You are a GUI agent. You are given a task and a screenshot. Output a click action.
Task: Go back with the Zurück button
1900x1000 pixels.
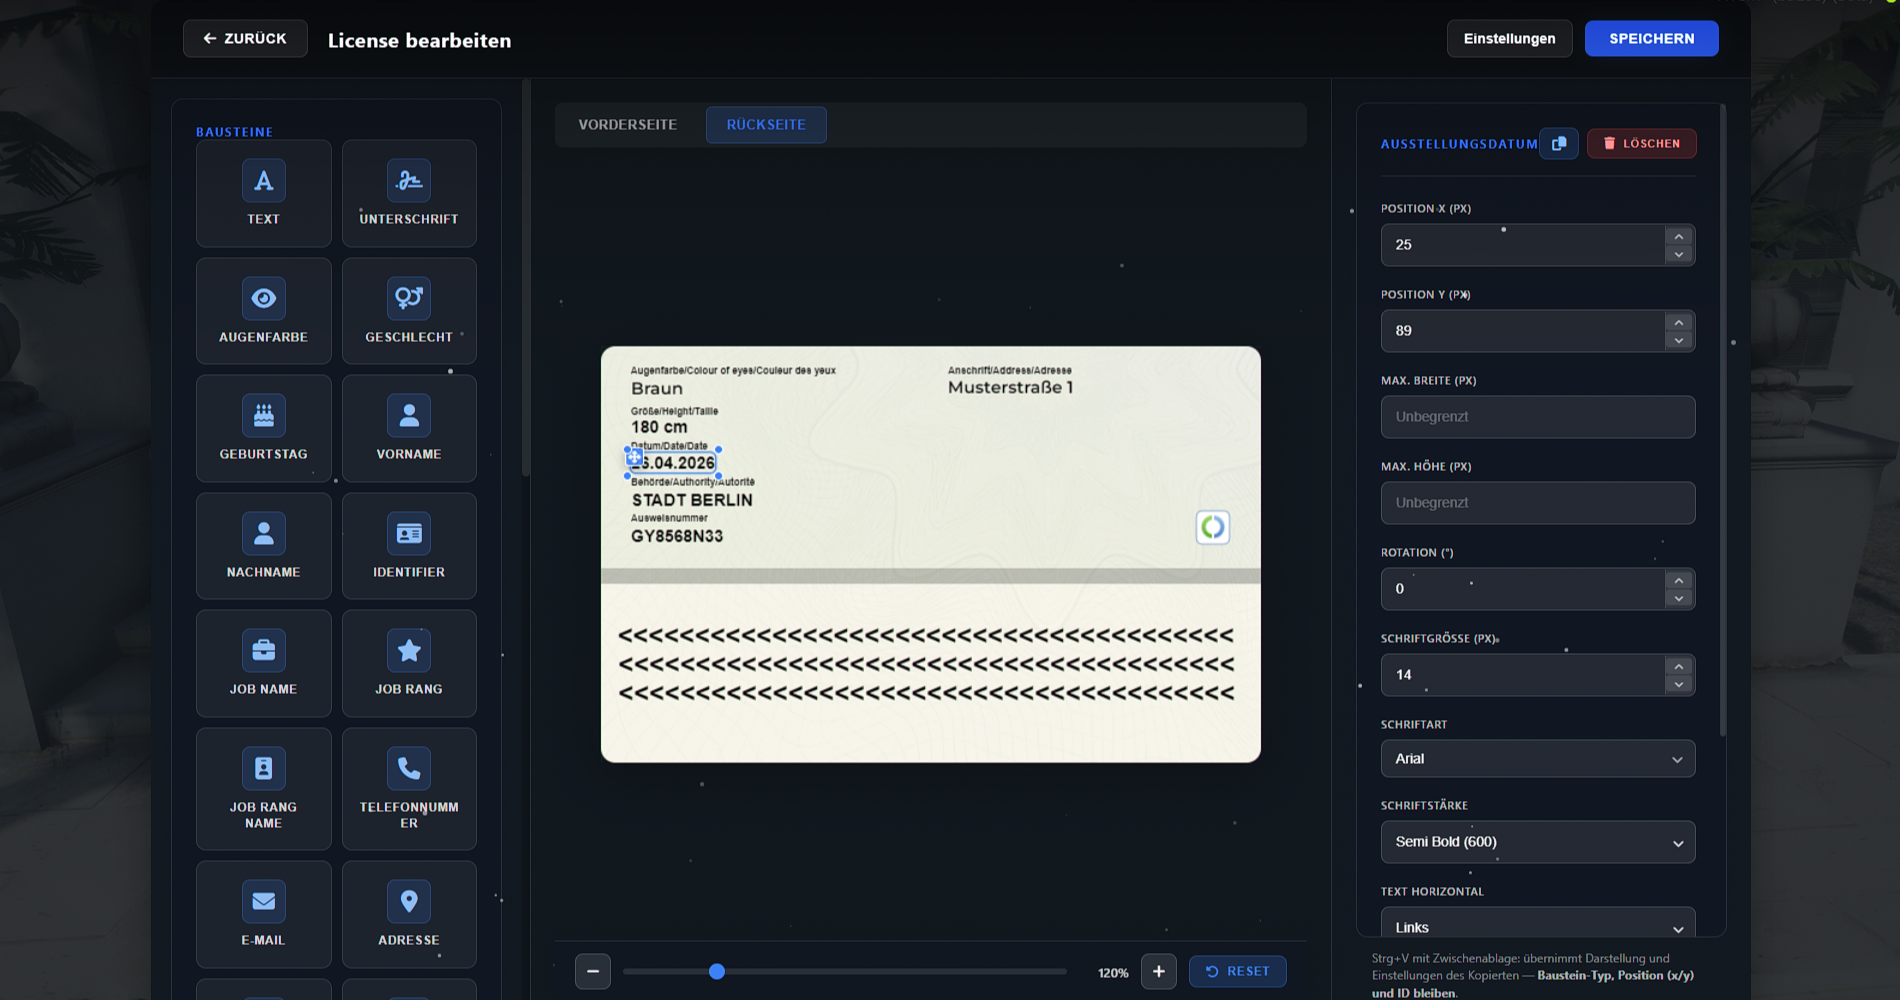tap(245, 38)
